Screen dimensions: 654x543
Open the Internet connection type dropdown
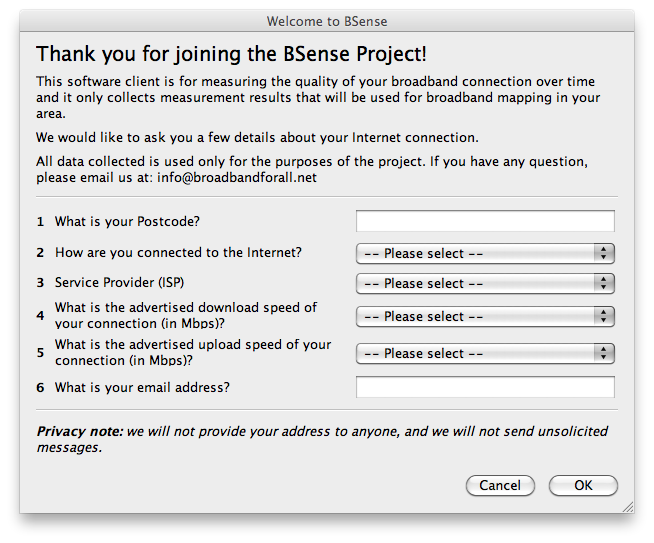(x=485, y=254)
